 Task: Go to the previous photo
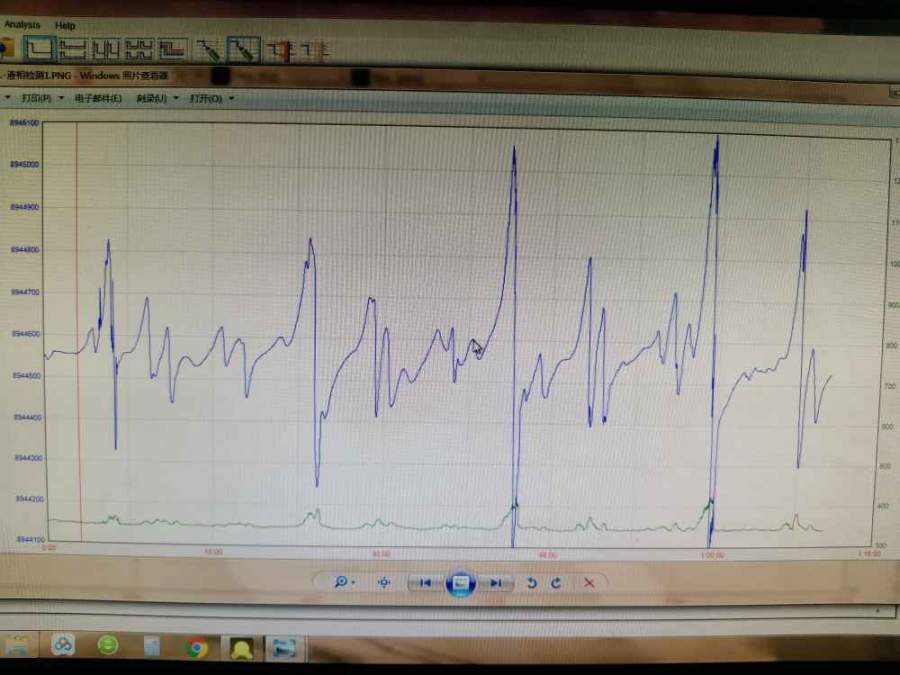(x=425, y=583)
